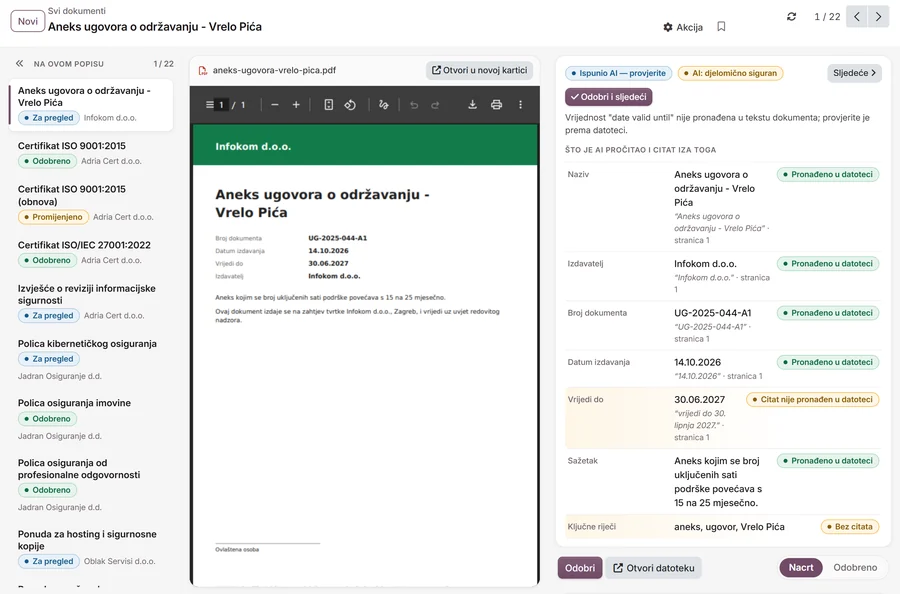Redo annotation in PDF toolbar
This screenshot has width=900, height=594.
(x=435, y=104)
